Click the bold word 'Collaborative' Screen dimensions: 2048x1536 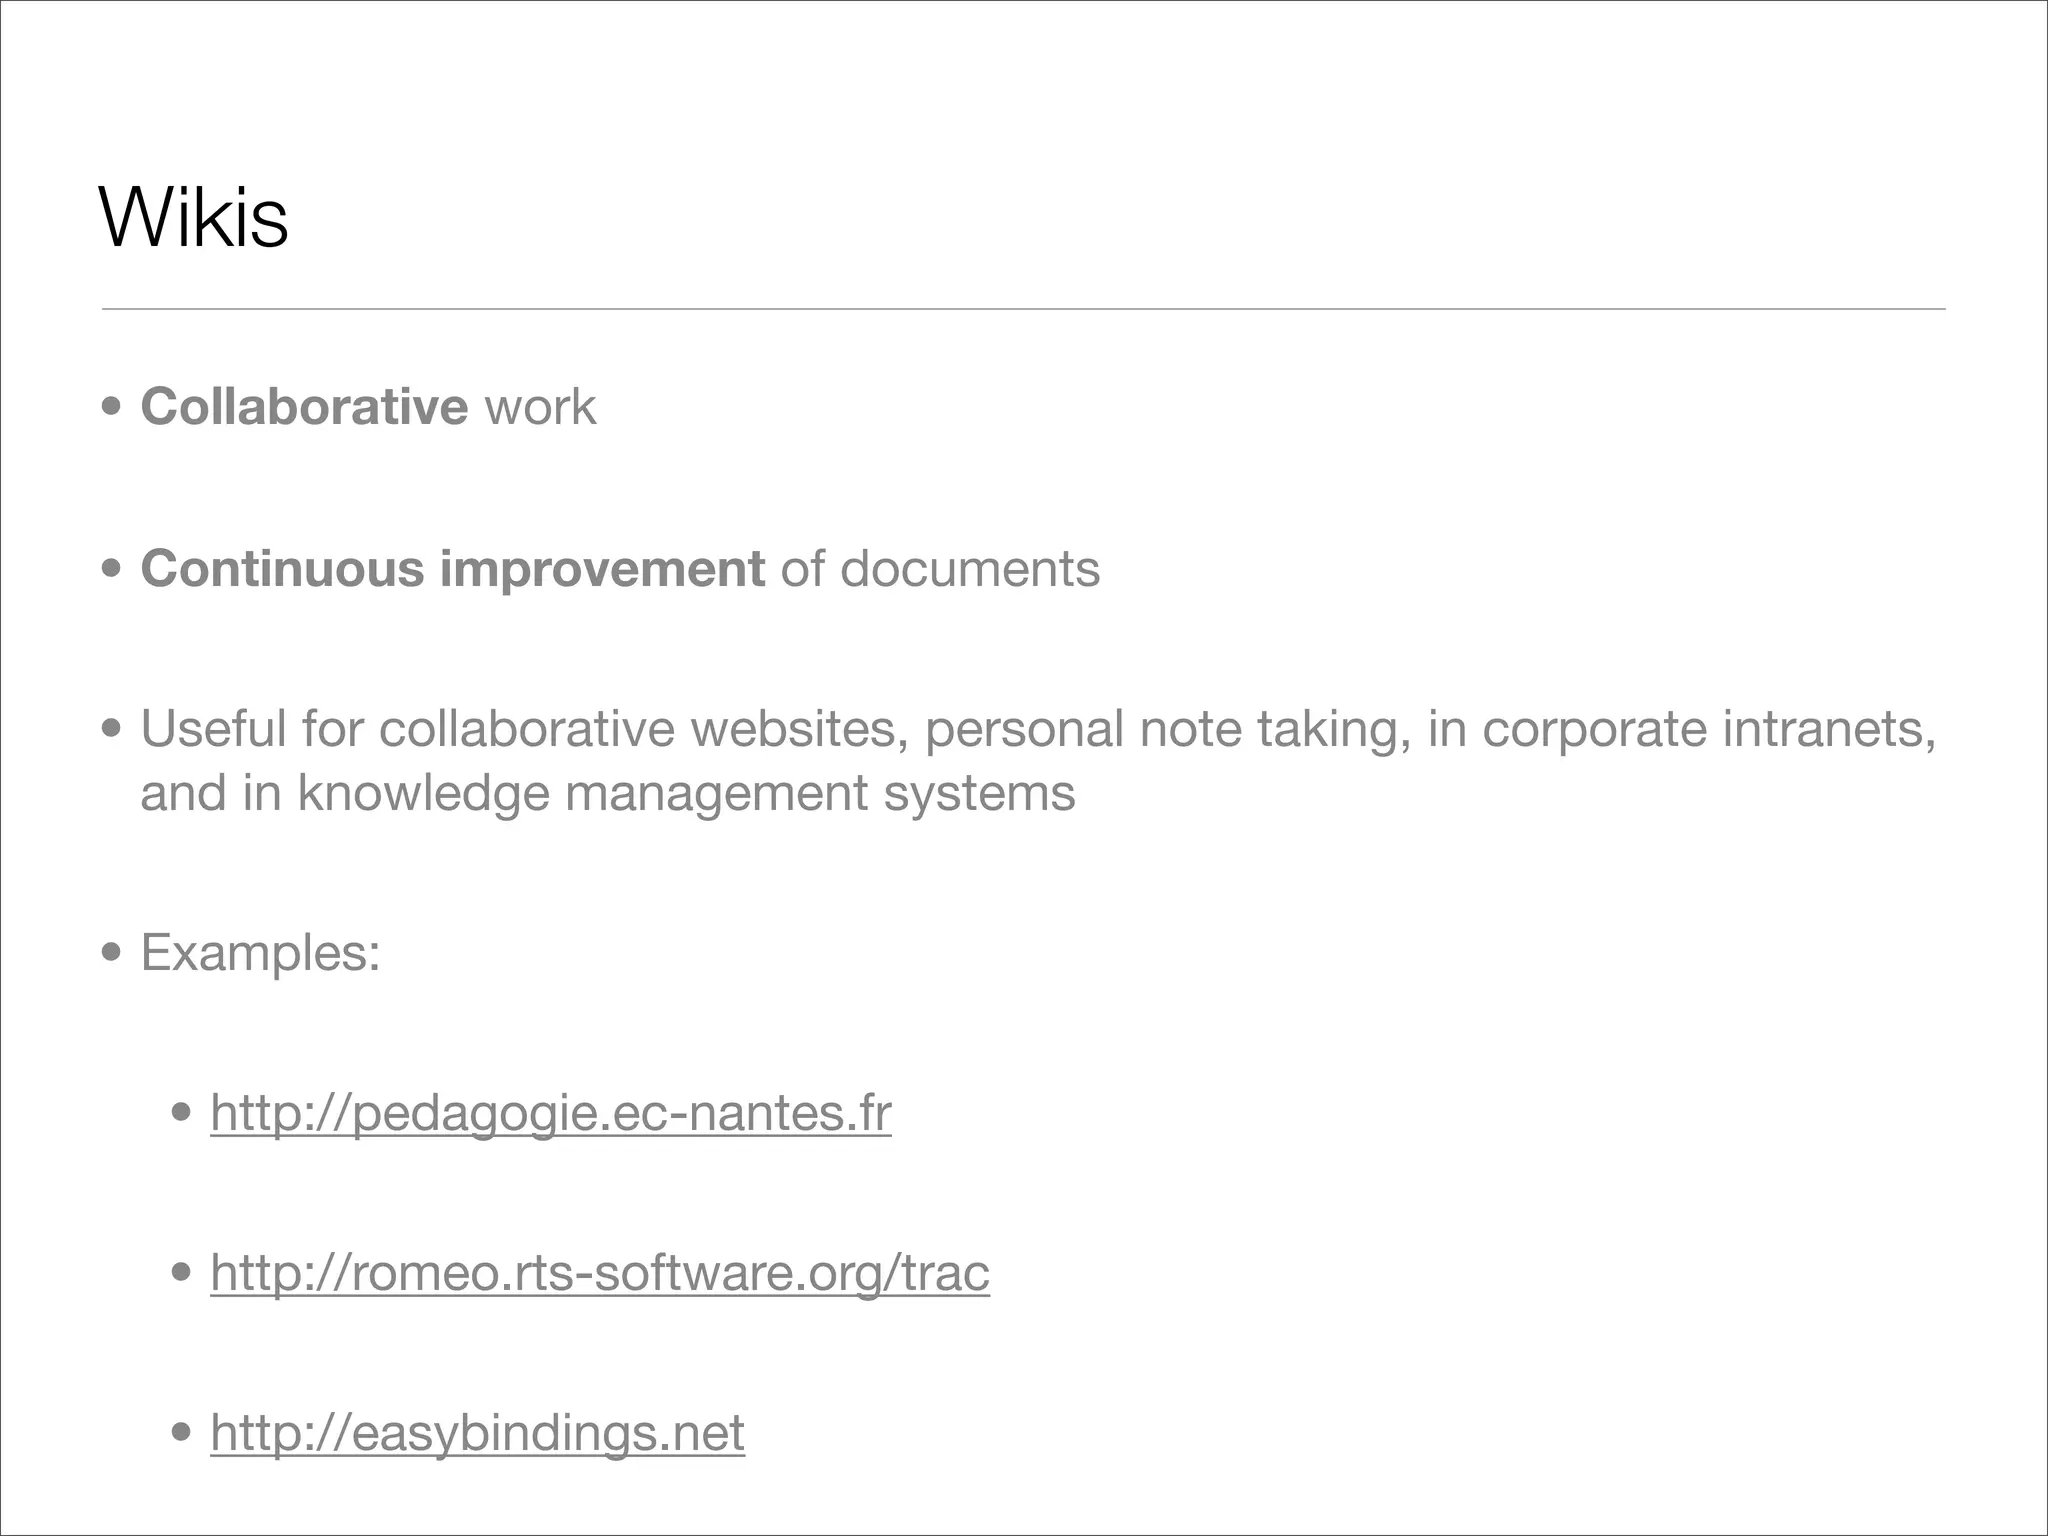(304, 407)
